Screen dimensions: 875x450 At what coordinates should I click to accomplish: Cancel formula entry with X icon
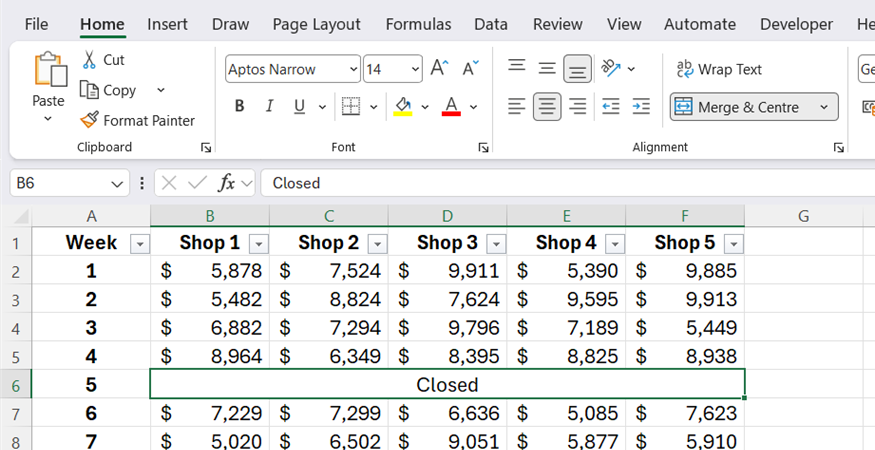pos(169,183)
